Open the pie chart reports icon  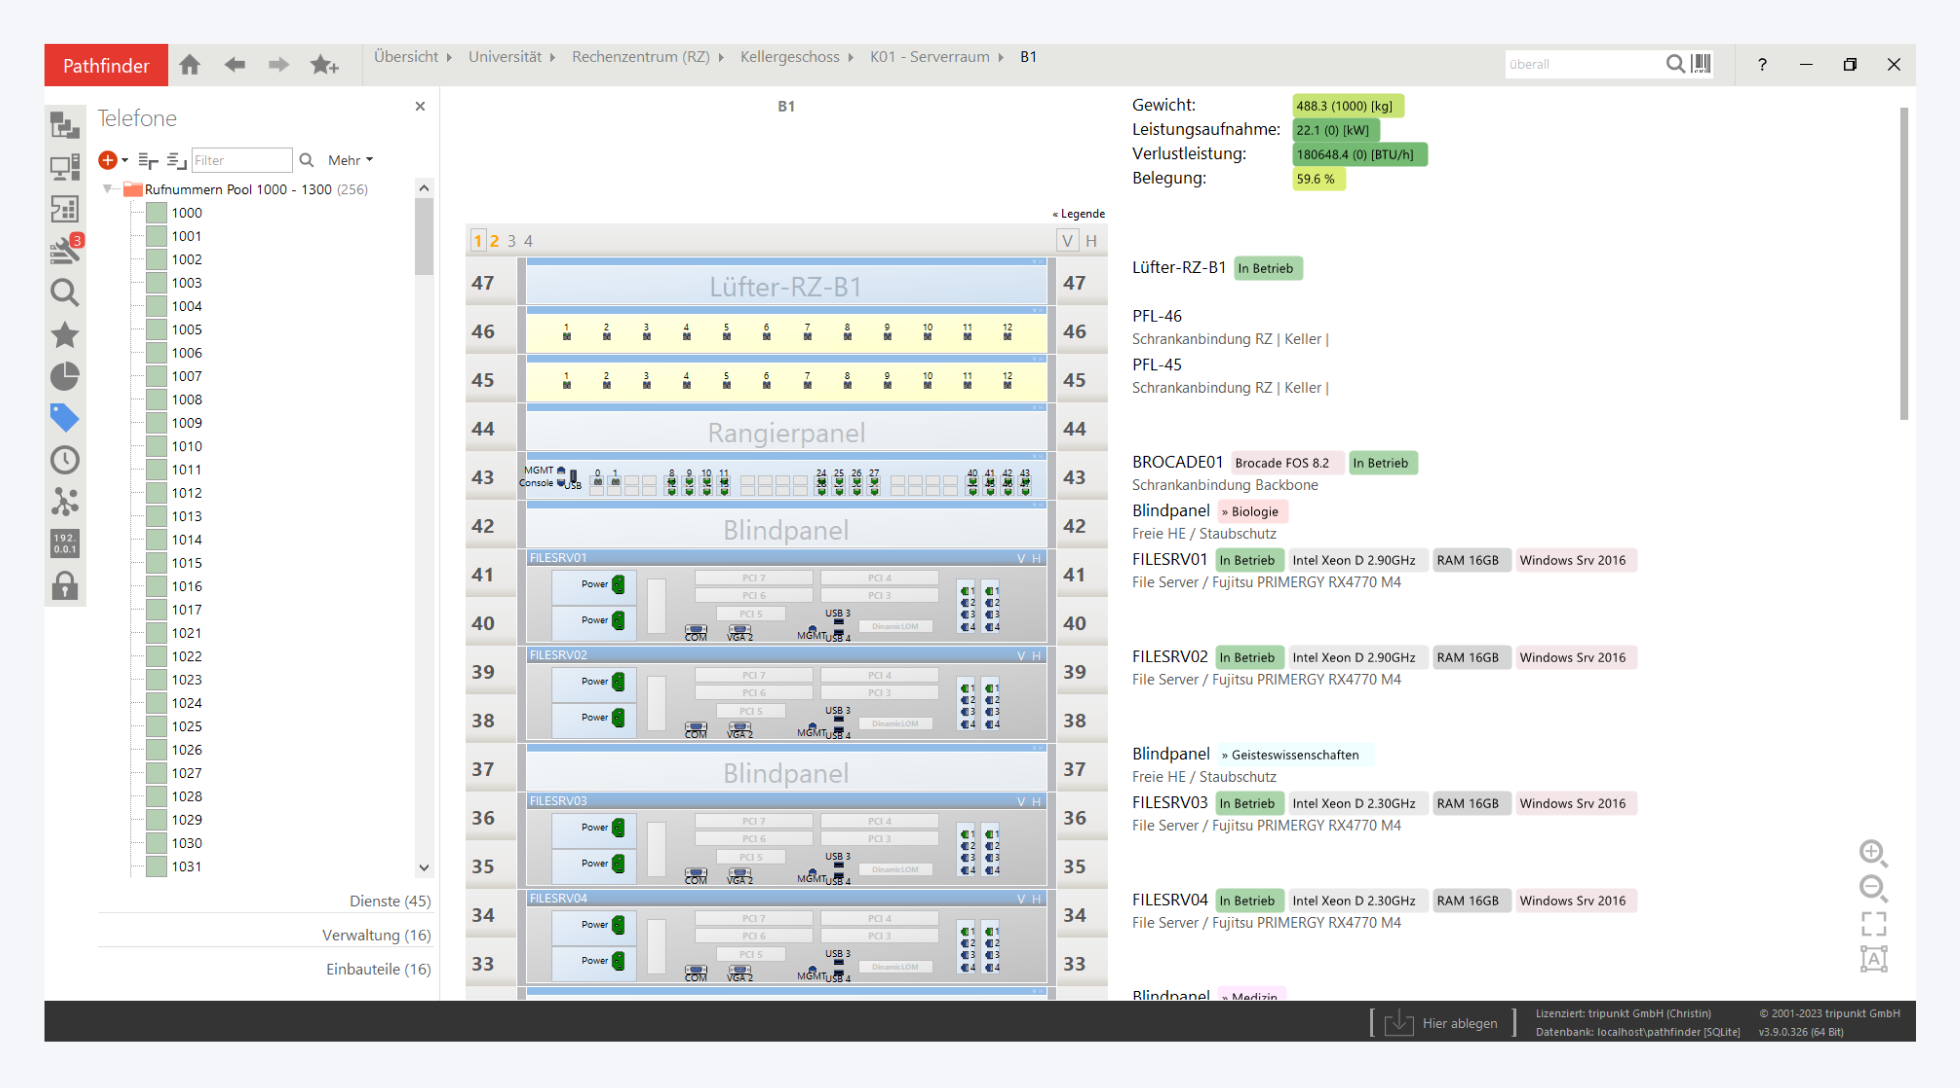tap(65, 376)
